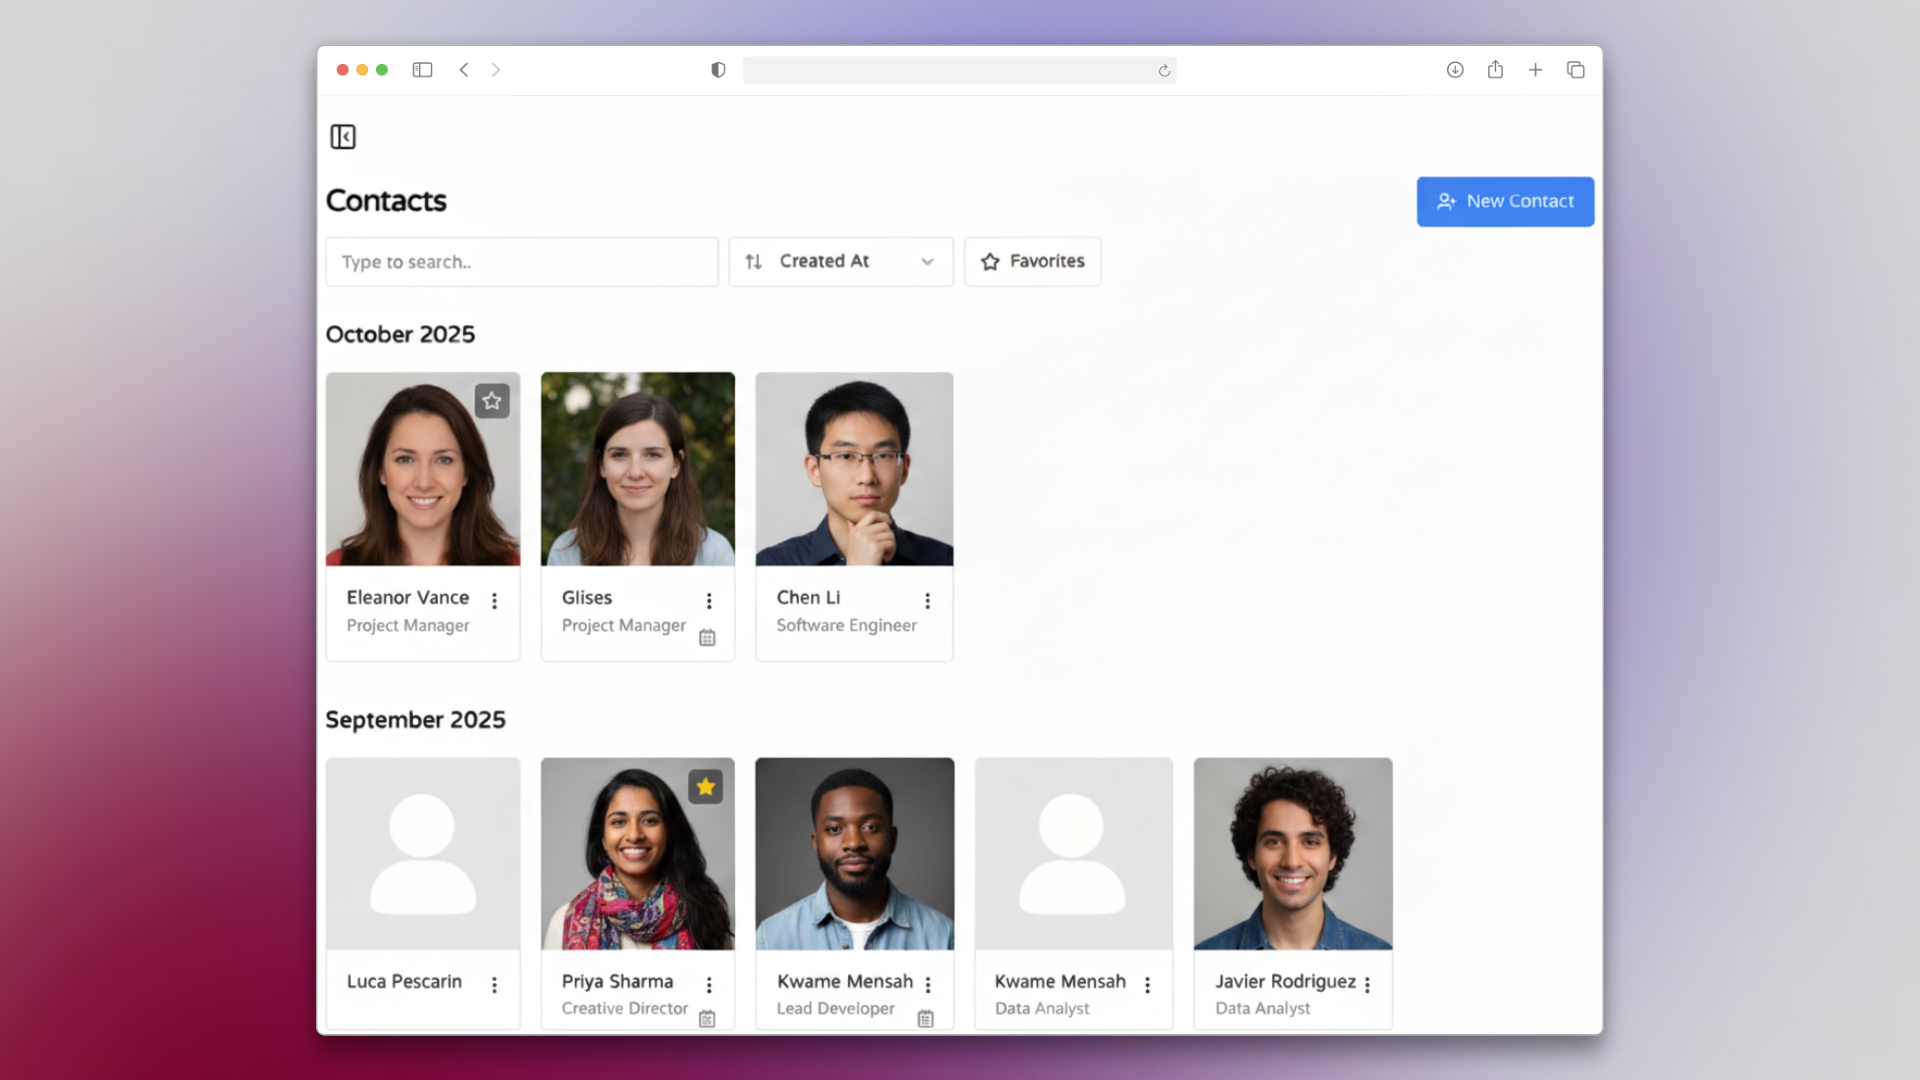Reload page using refresh icon
The width and height of the screenshot is (1920, 1080).
point(1164,71)
